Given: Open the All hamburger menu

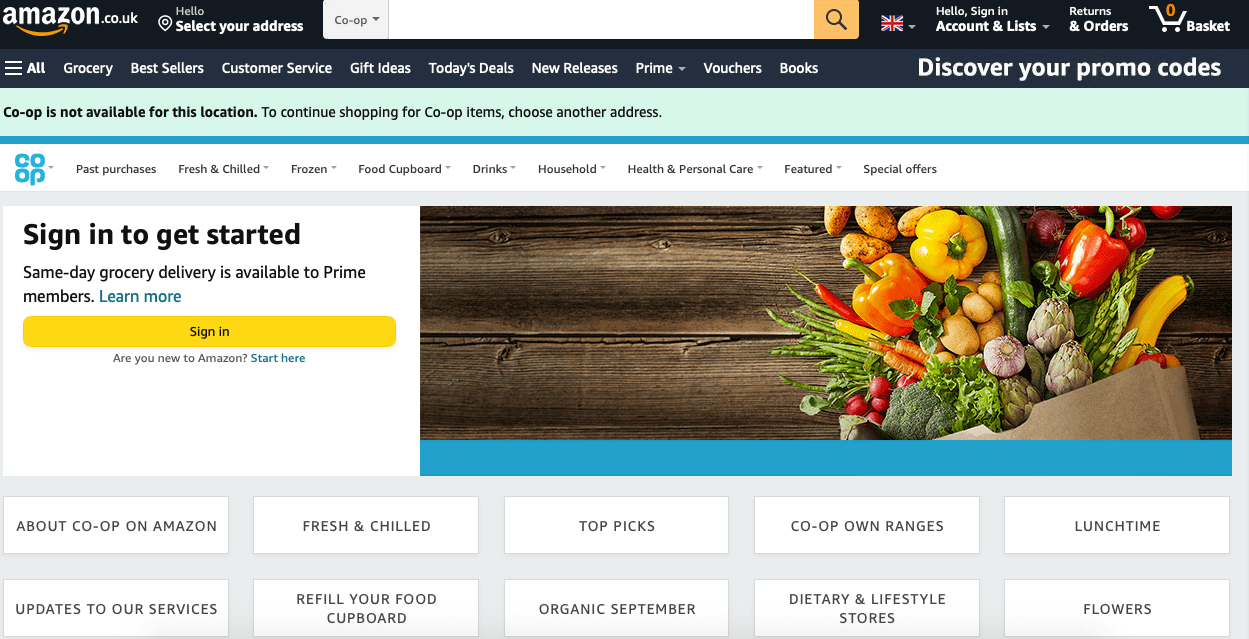Looking at the screenshot, I should pyautogui.click(x=25, y=67).
